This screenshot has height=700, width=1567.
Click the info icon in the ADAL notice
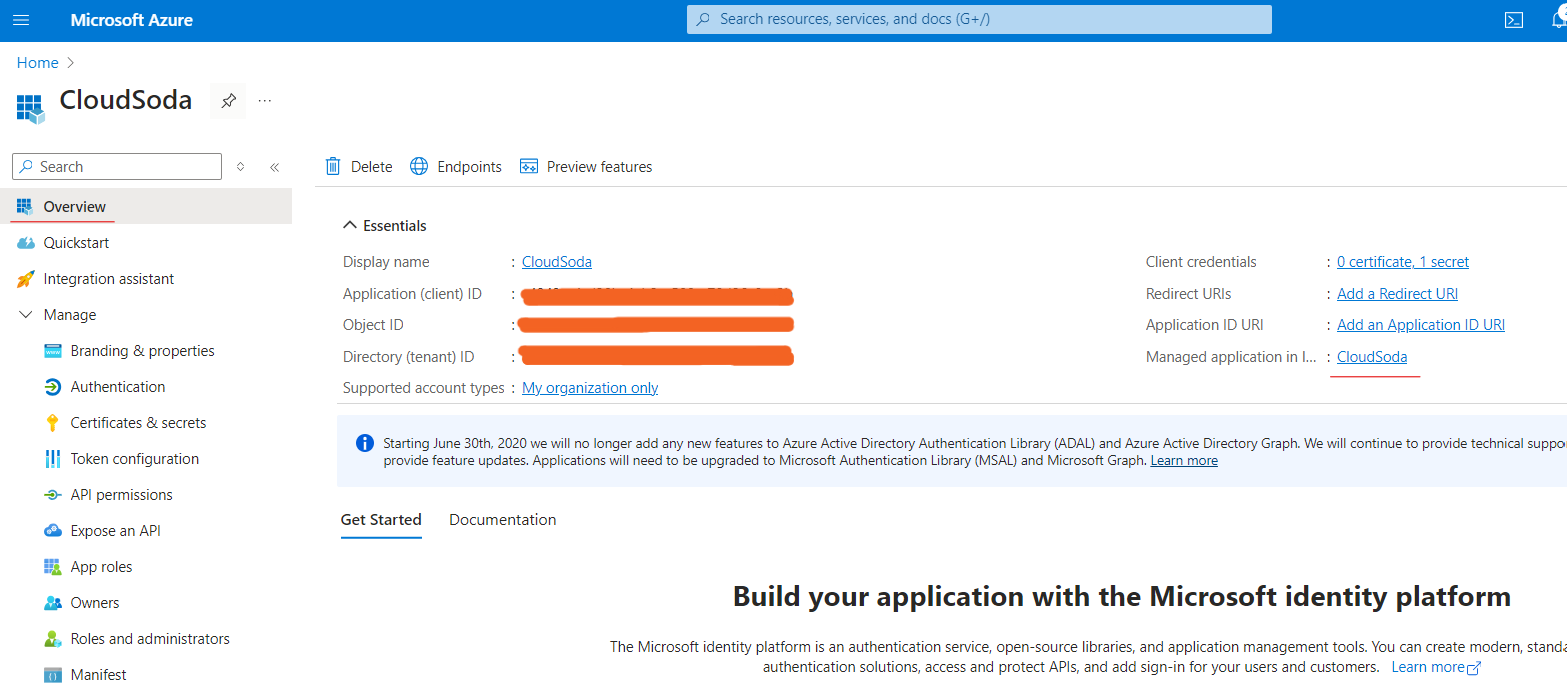point(364,443)
